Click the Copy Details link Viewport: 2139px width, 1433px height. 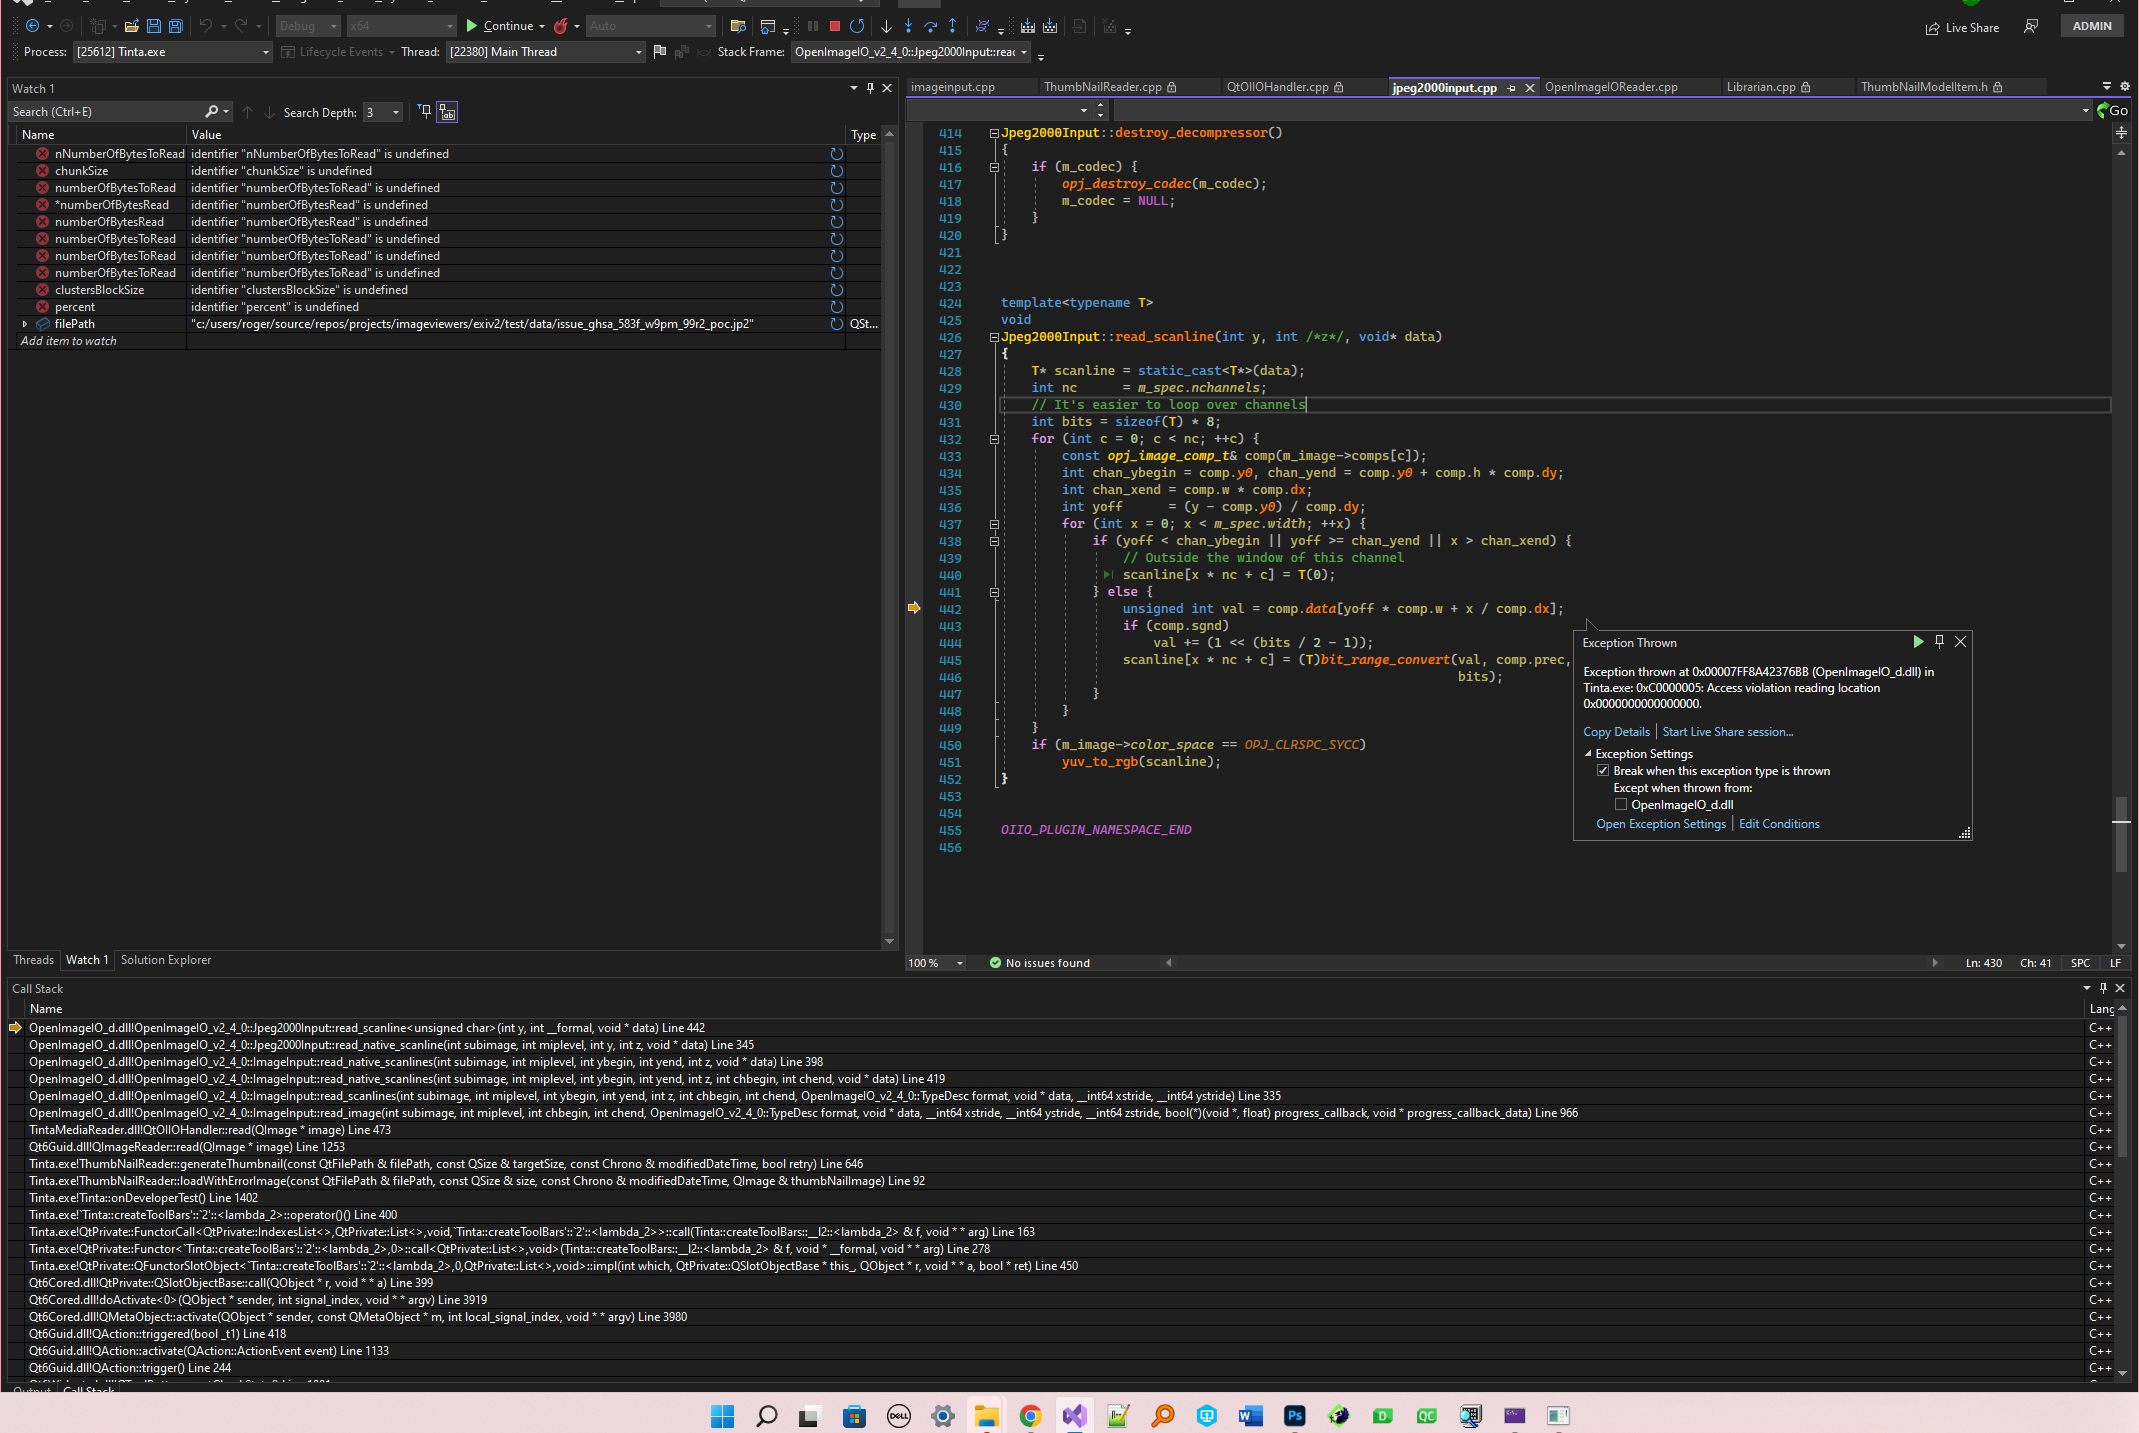click(1616, 731)
